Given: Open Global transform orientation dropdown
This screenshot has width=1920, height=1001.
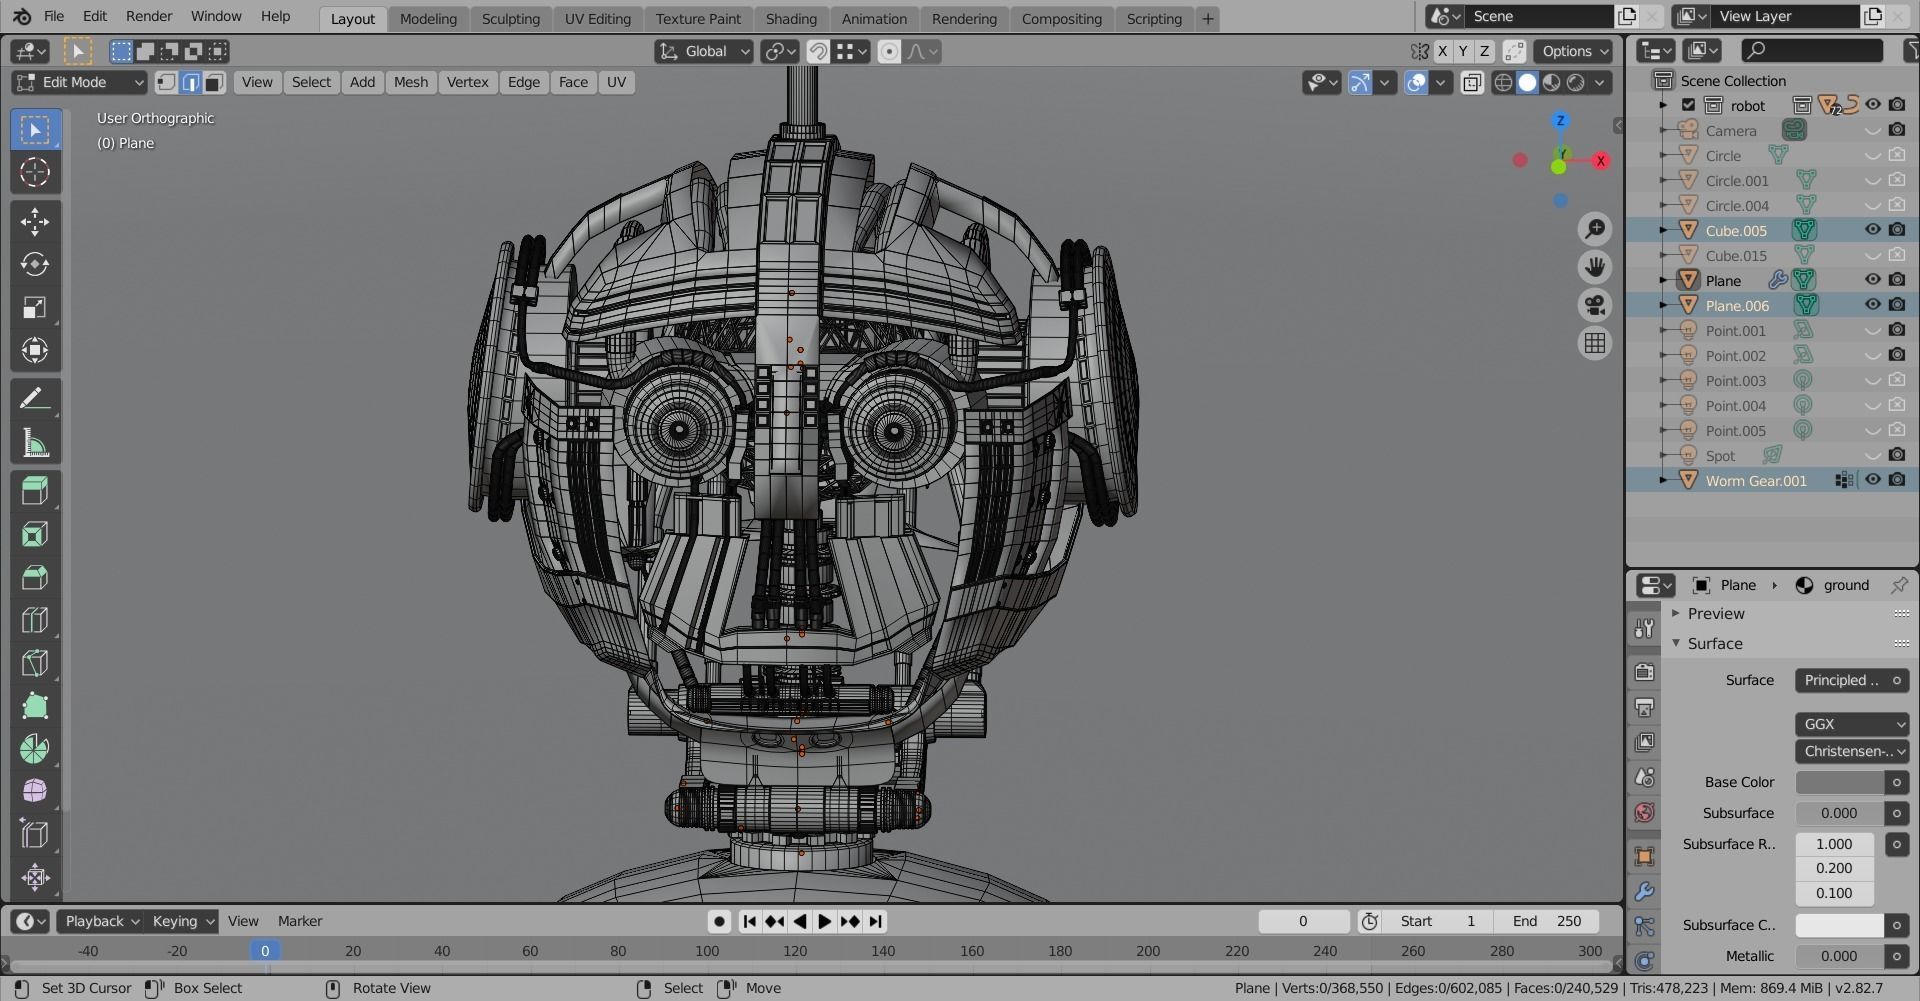Looking at the screenshot, I should pyautogui.click(x=704, y=51).
